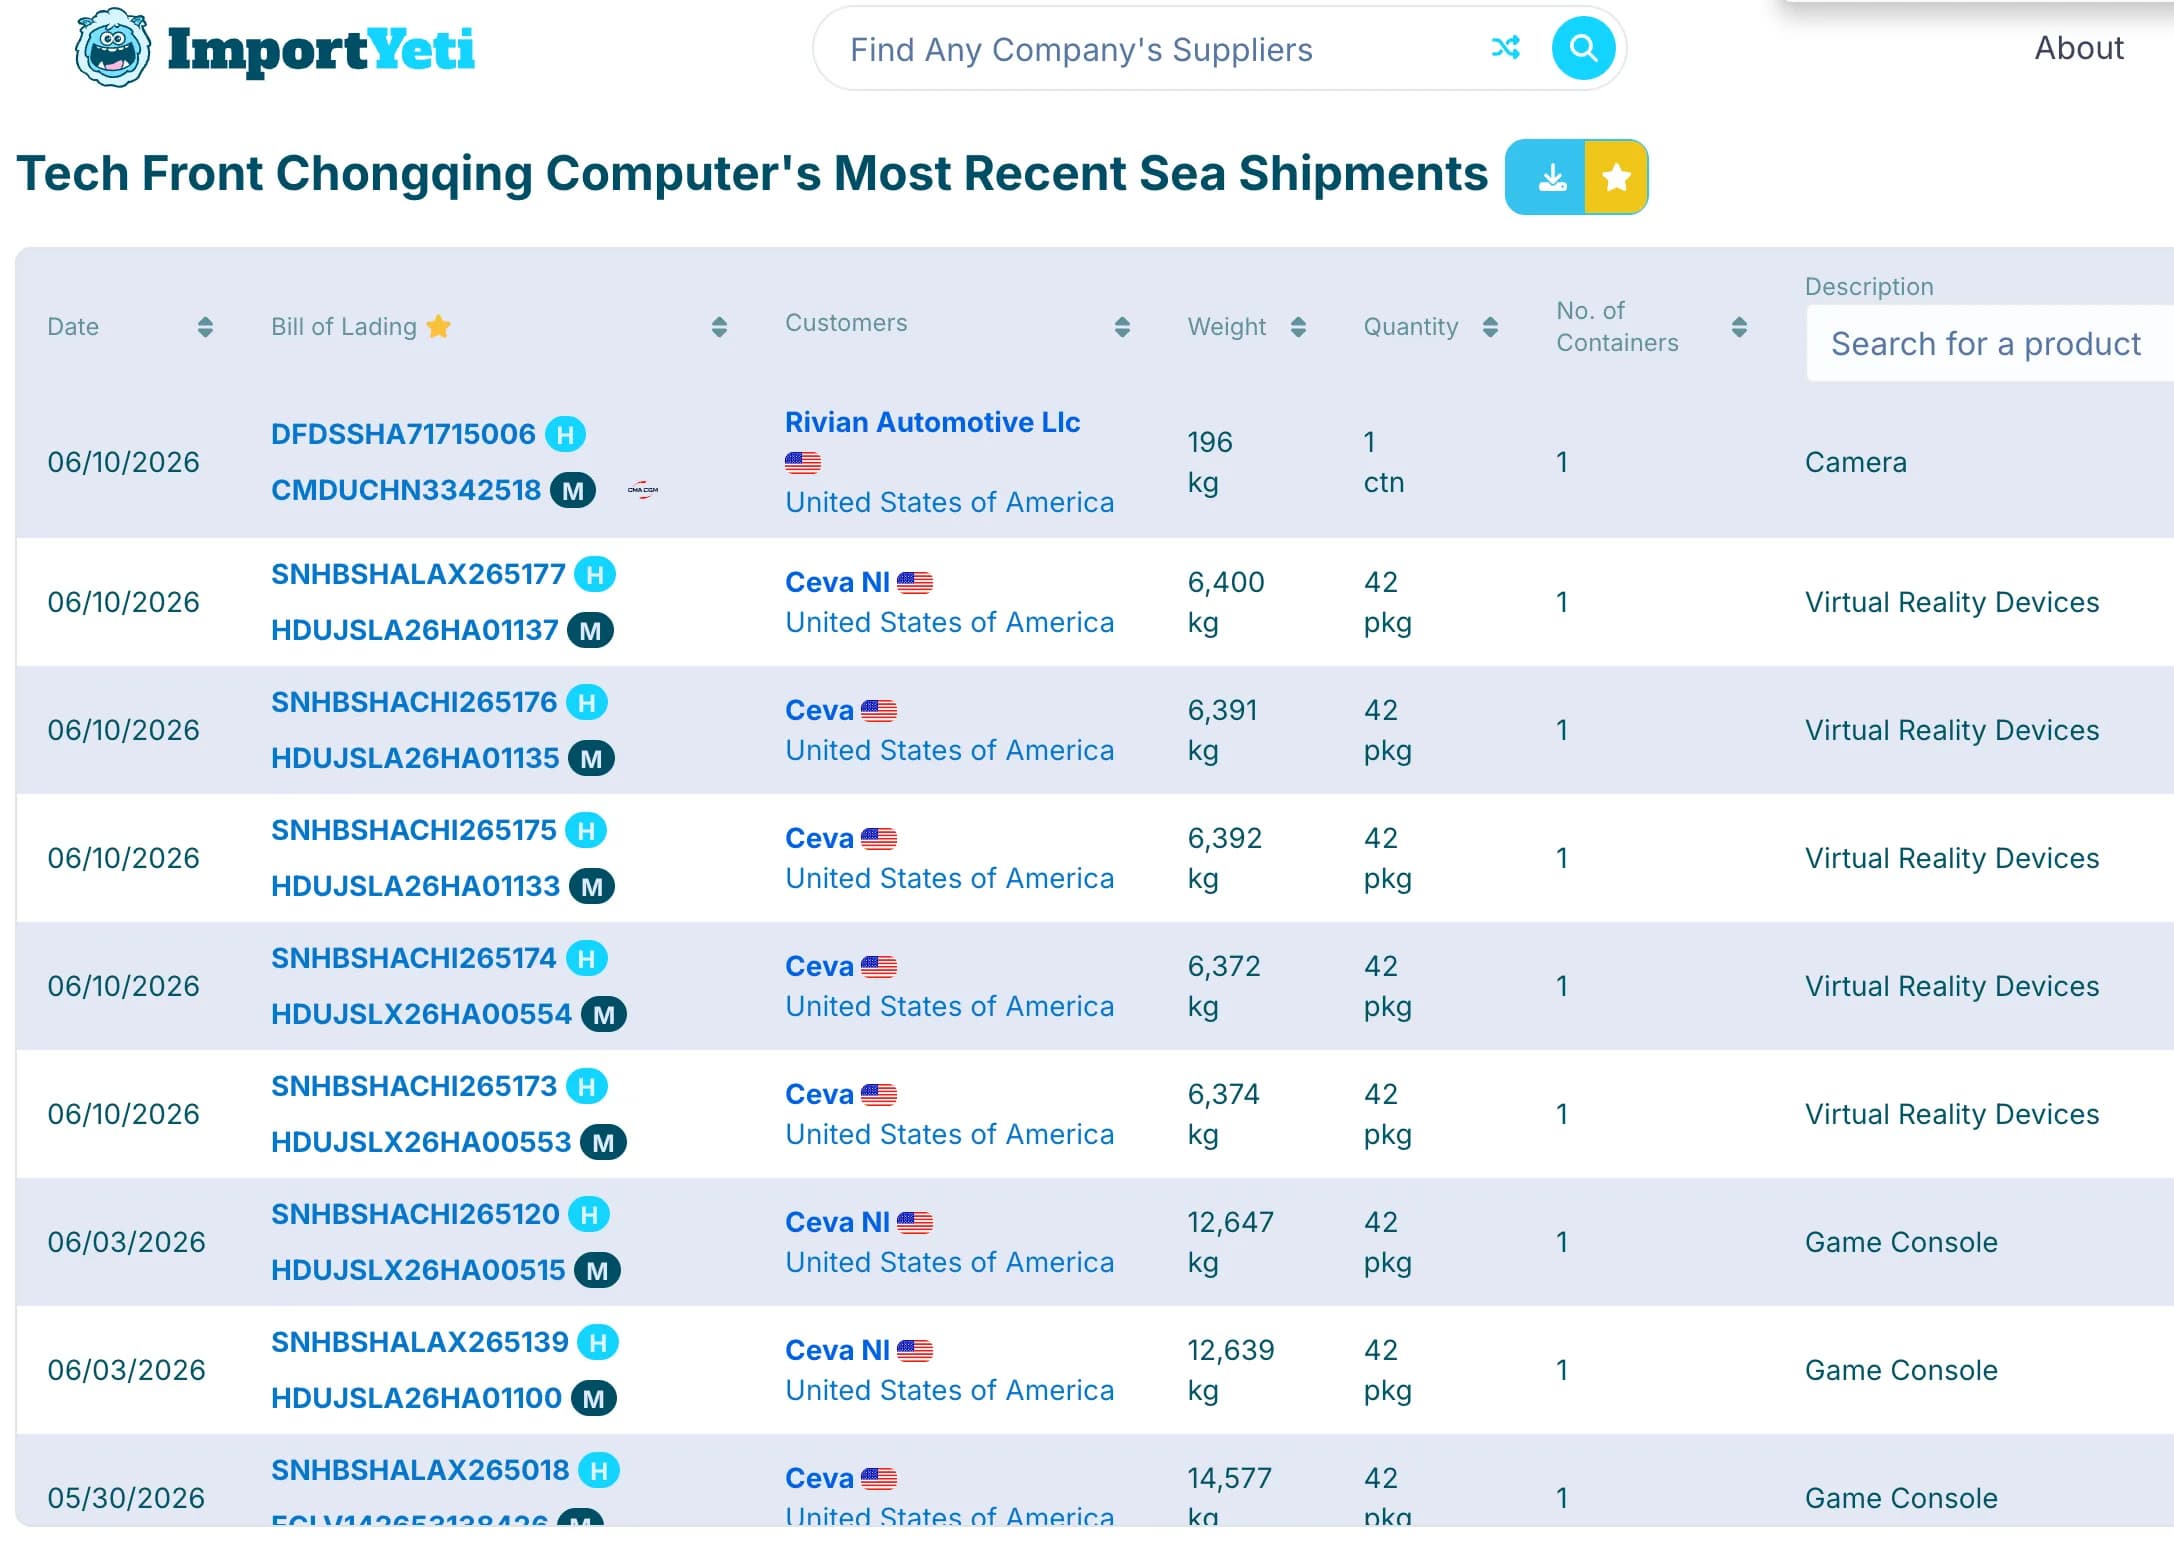Open bill of lading SNHBSHACHI265176
Screen dimensions: 2174x1552
click(x=414, y=702)
